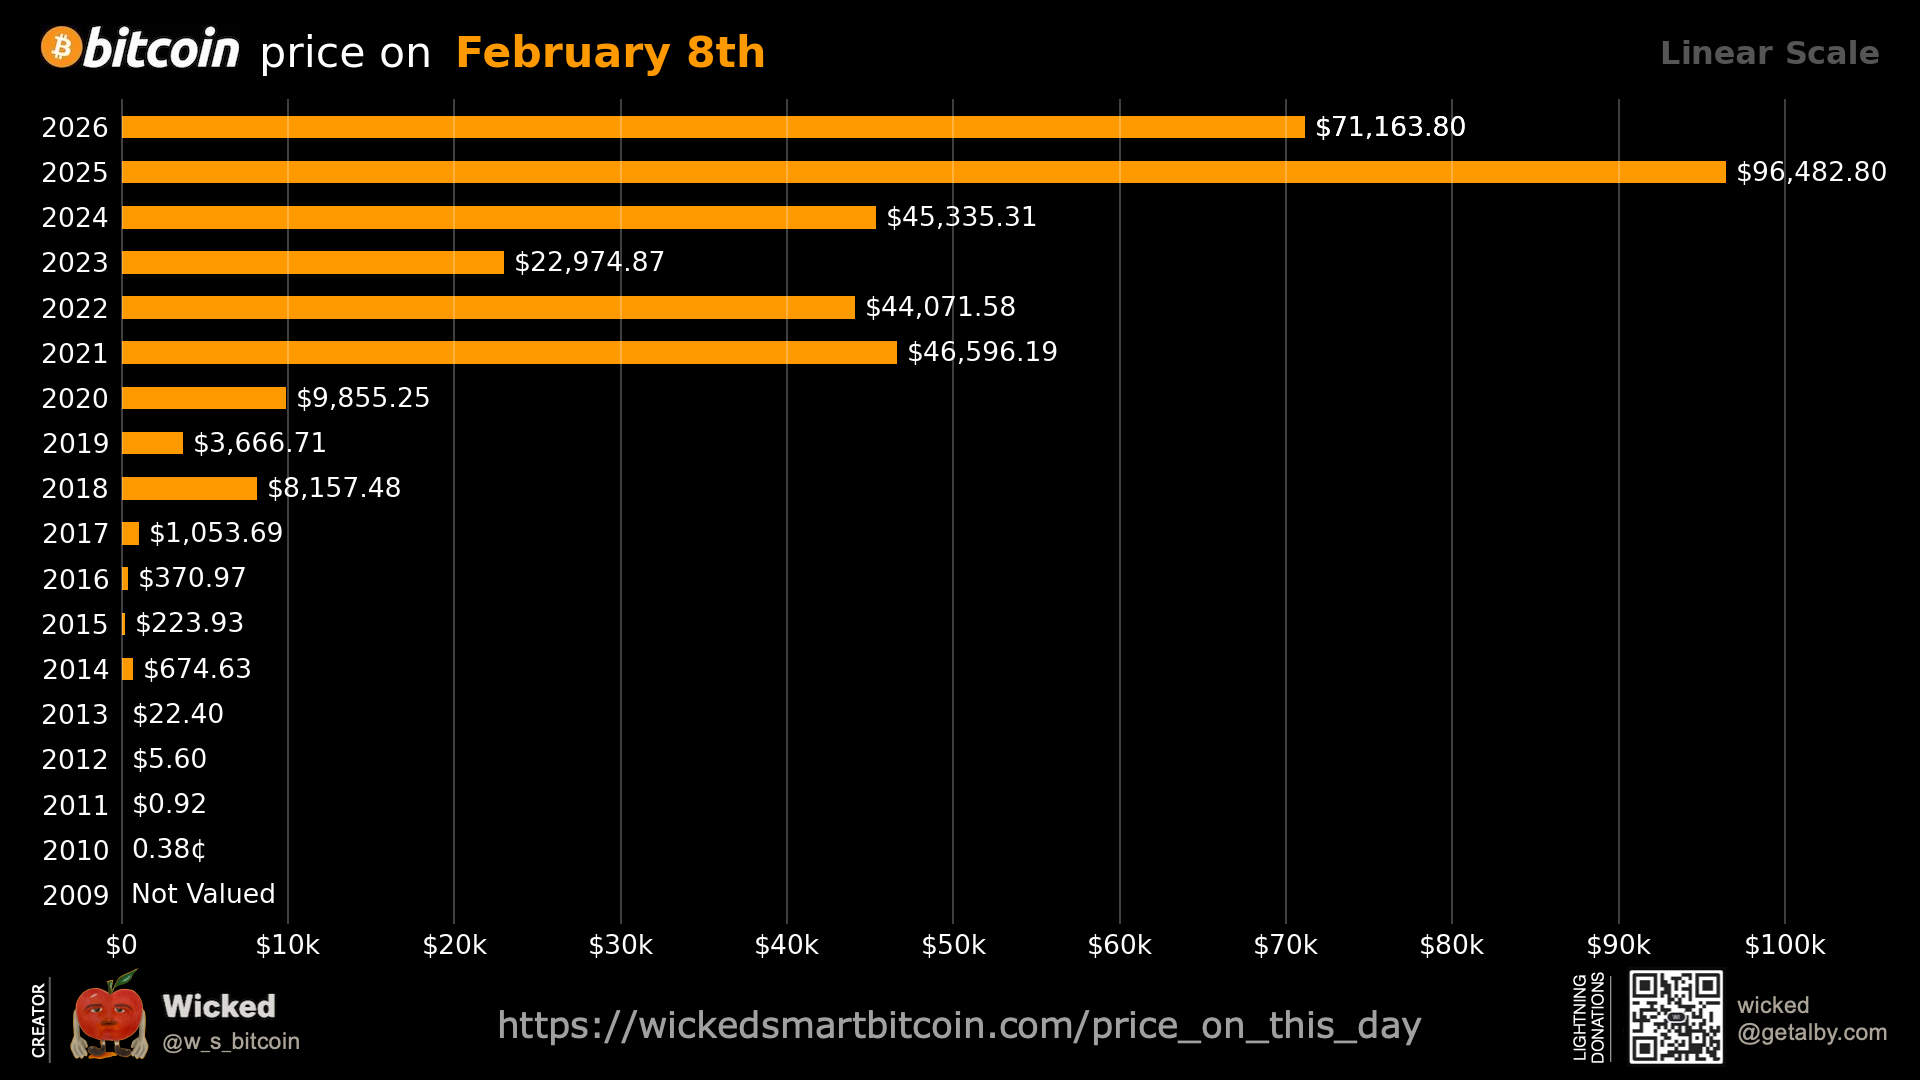1920x1080 pixels.
Task: Click the $50k axis tick label
Action: click(x=953, y=945)
